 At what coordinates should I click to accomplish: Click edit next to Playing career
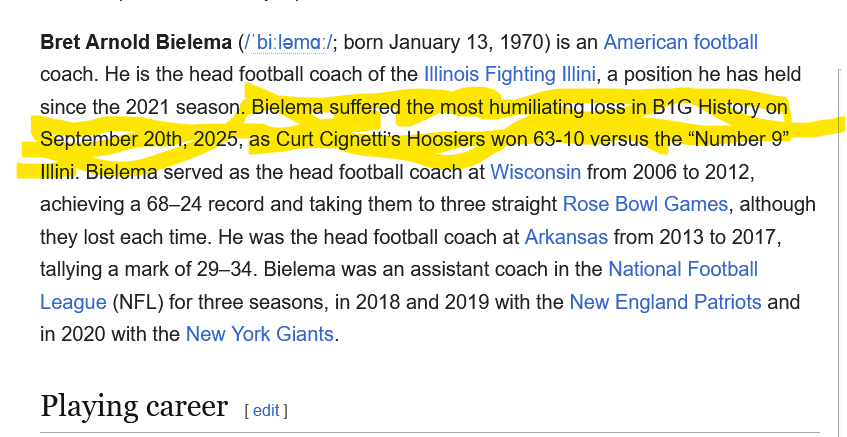pyautogui.click(x=266, y=410)
